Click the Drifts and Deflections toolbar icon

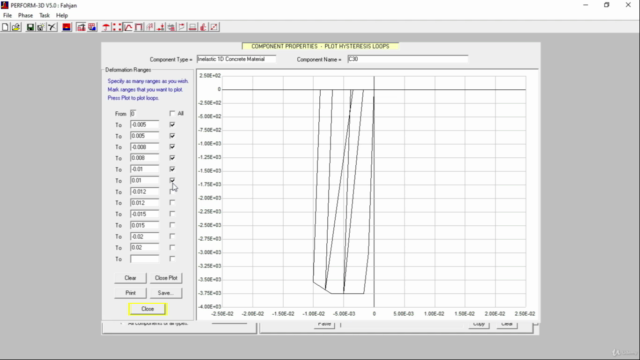point(171,27)
